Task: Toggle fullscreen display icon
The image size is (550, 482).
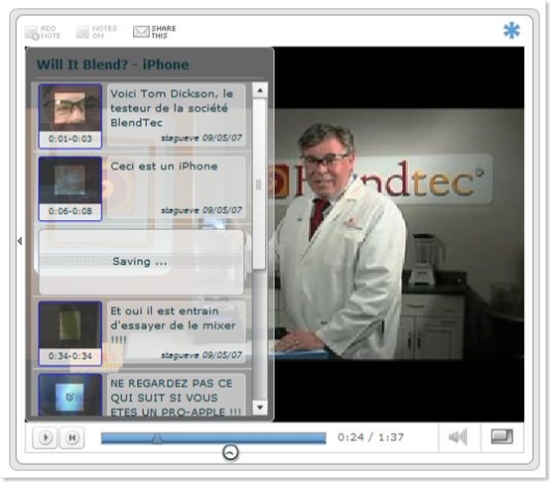Action: click(502, 437)
